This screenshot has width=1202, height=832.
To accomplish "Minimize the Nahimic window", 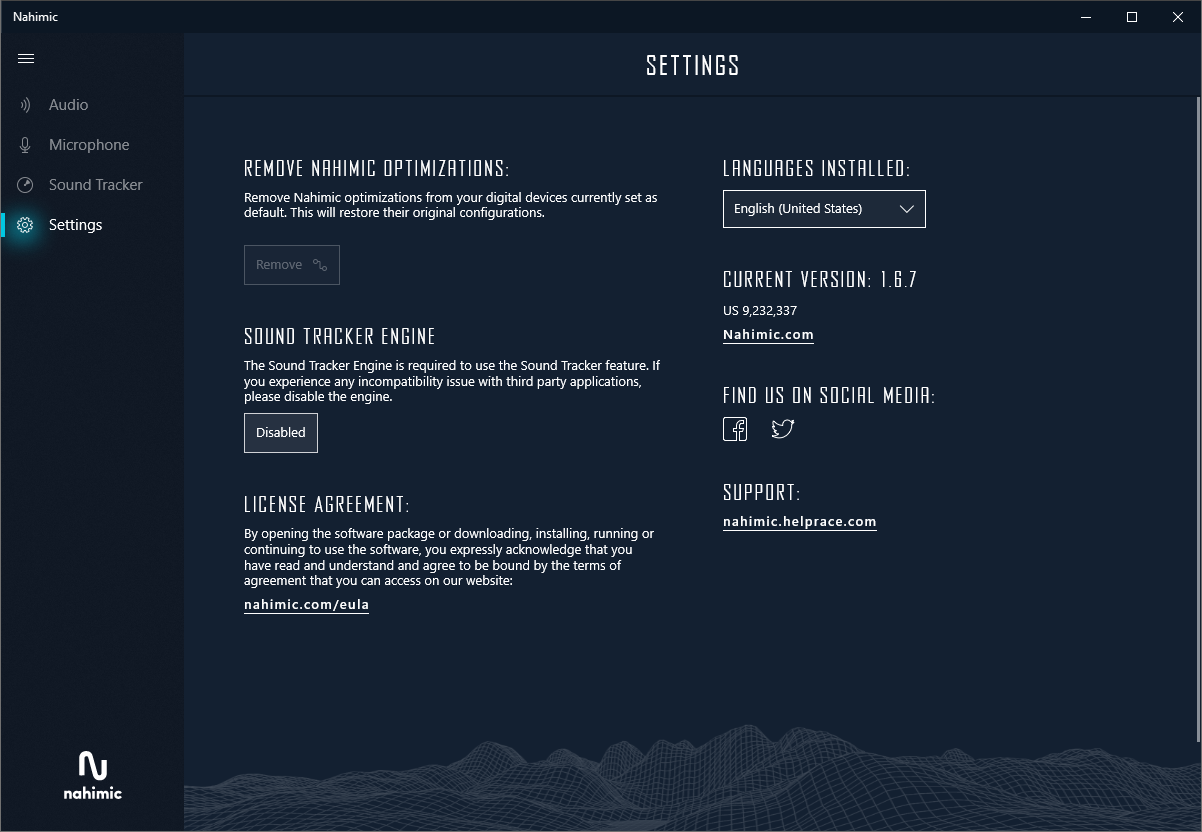I will tap(1086, 16).
